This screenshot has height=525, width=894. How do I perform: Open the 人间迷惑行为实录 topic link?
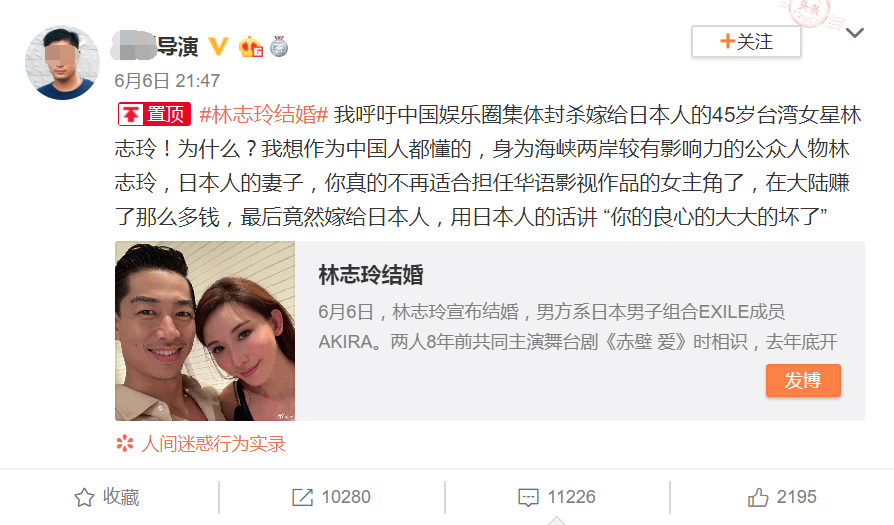[213, 443]
